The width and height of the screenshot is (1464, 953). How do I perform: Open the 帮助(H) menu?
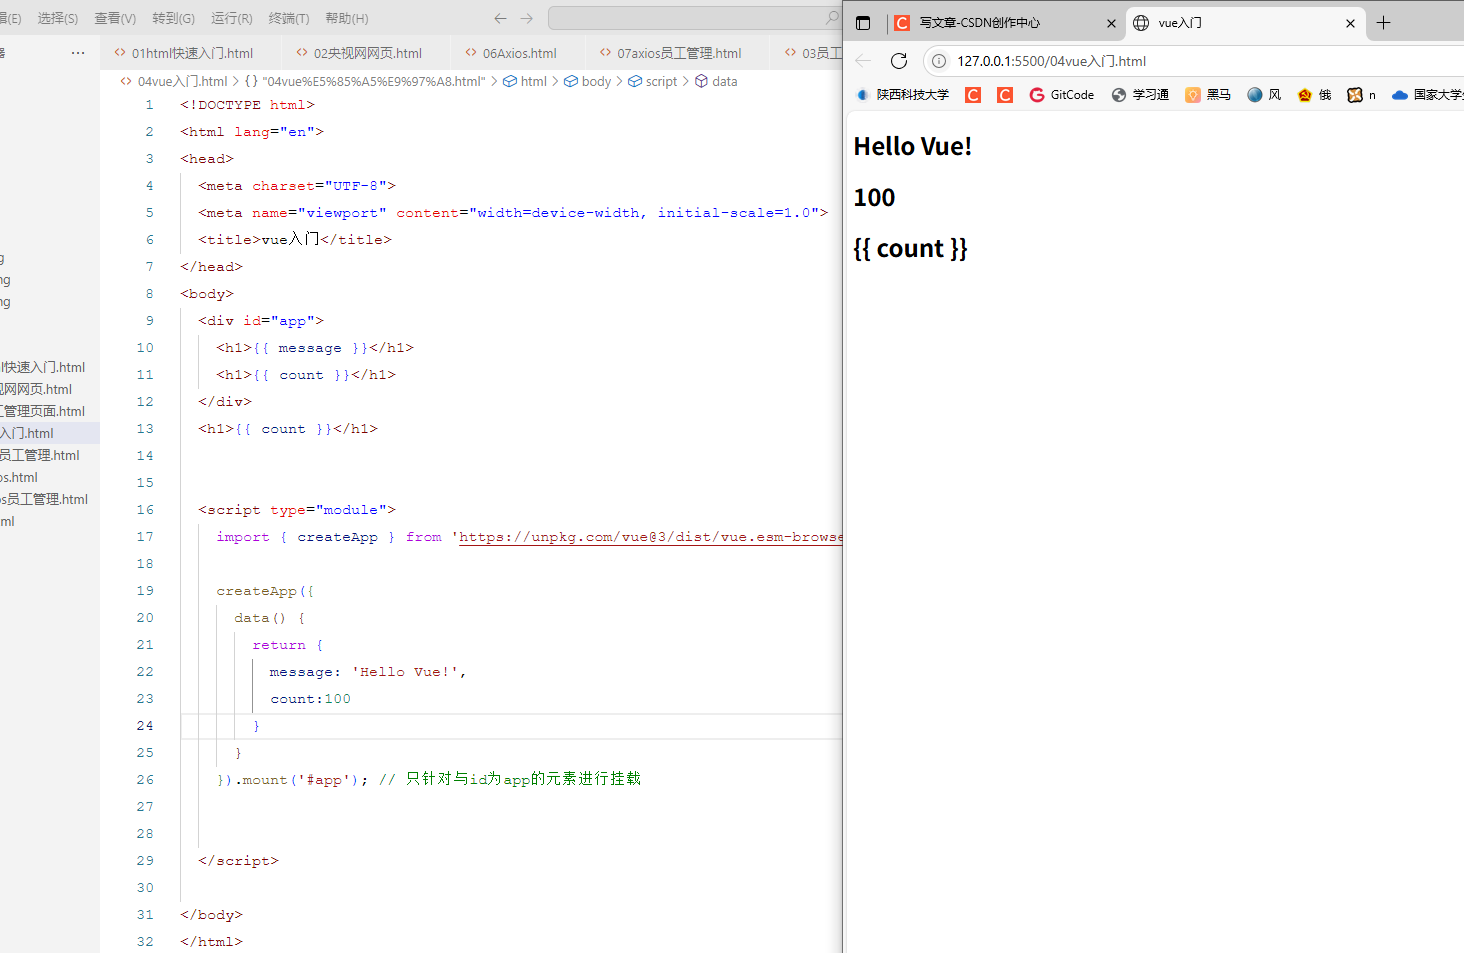click(346, 18)
